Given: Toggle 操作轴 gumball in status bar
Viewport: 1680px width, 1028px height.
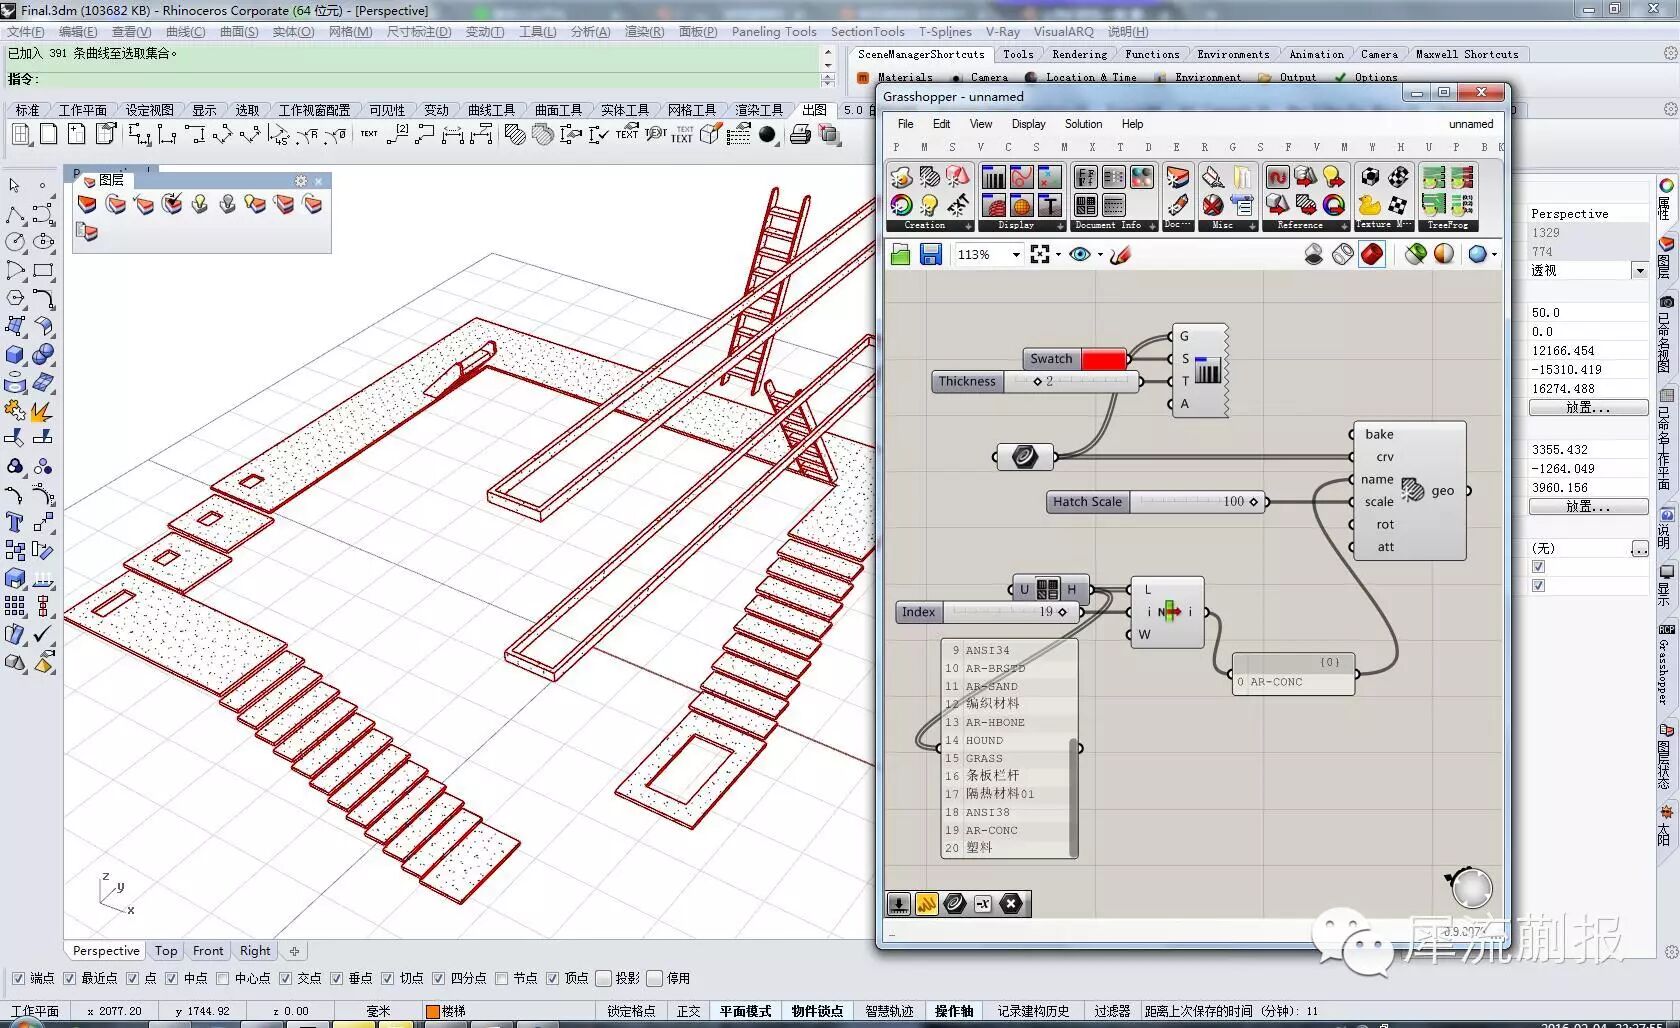Looking at the screenshot, I should (x=954, y=1011).
